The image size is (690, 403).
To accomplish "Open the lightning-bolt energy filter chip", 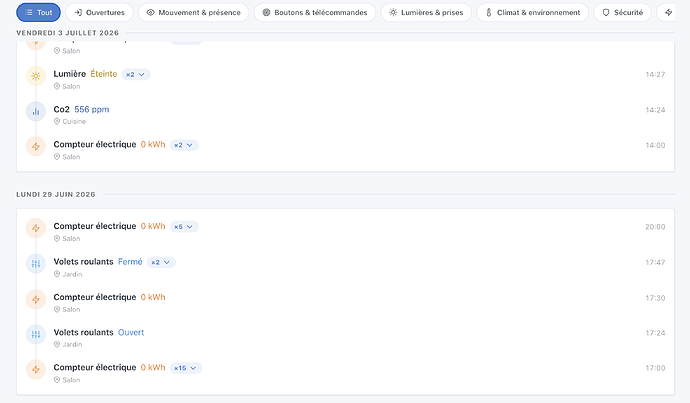I will [668, 12].
